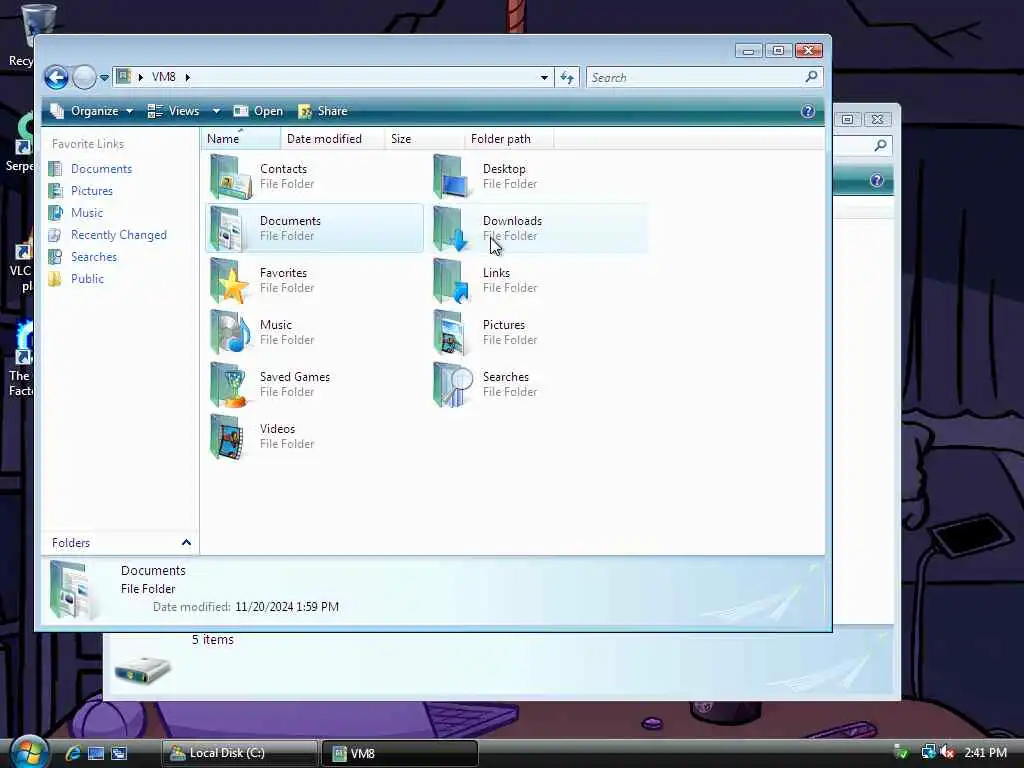The height and width of the screenshot is (768, 1024).
Task: Click the search magnifier icon in VM8 window
Action: (x=811, y=77)
